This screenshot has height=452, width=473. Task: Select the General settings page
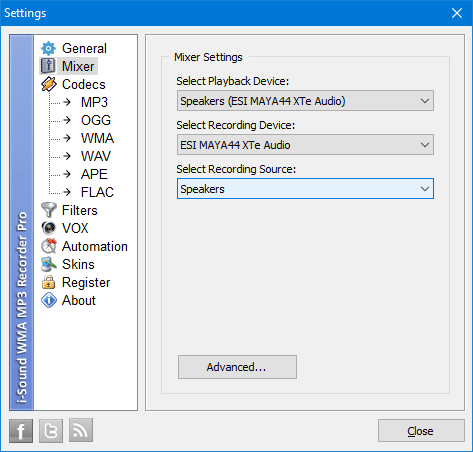pyautogui.click(x=84, y=49)
